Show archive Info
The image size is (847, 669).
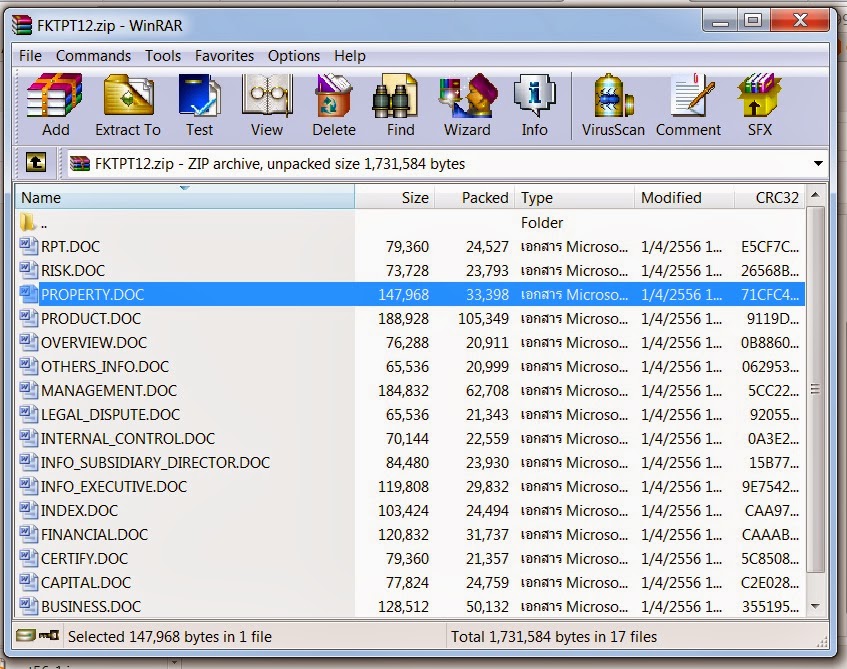(534, 105)
